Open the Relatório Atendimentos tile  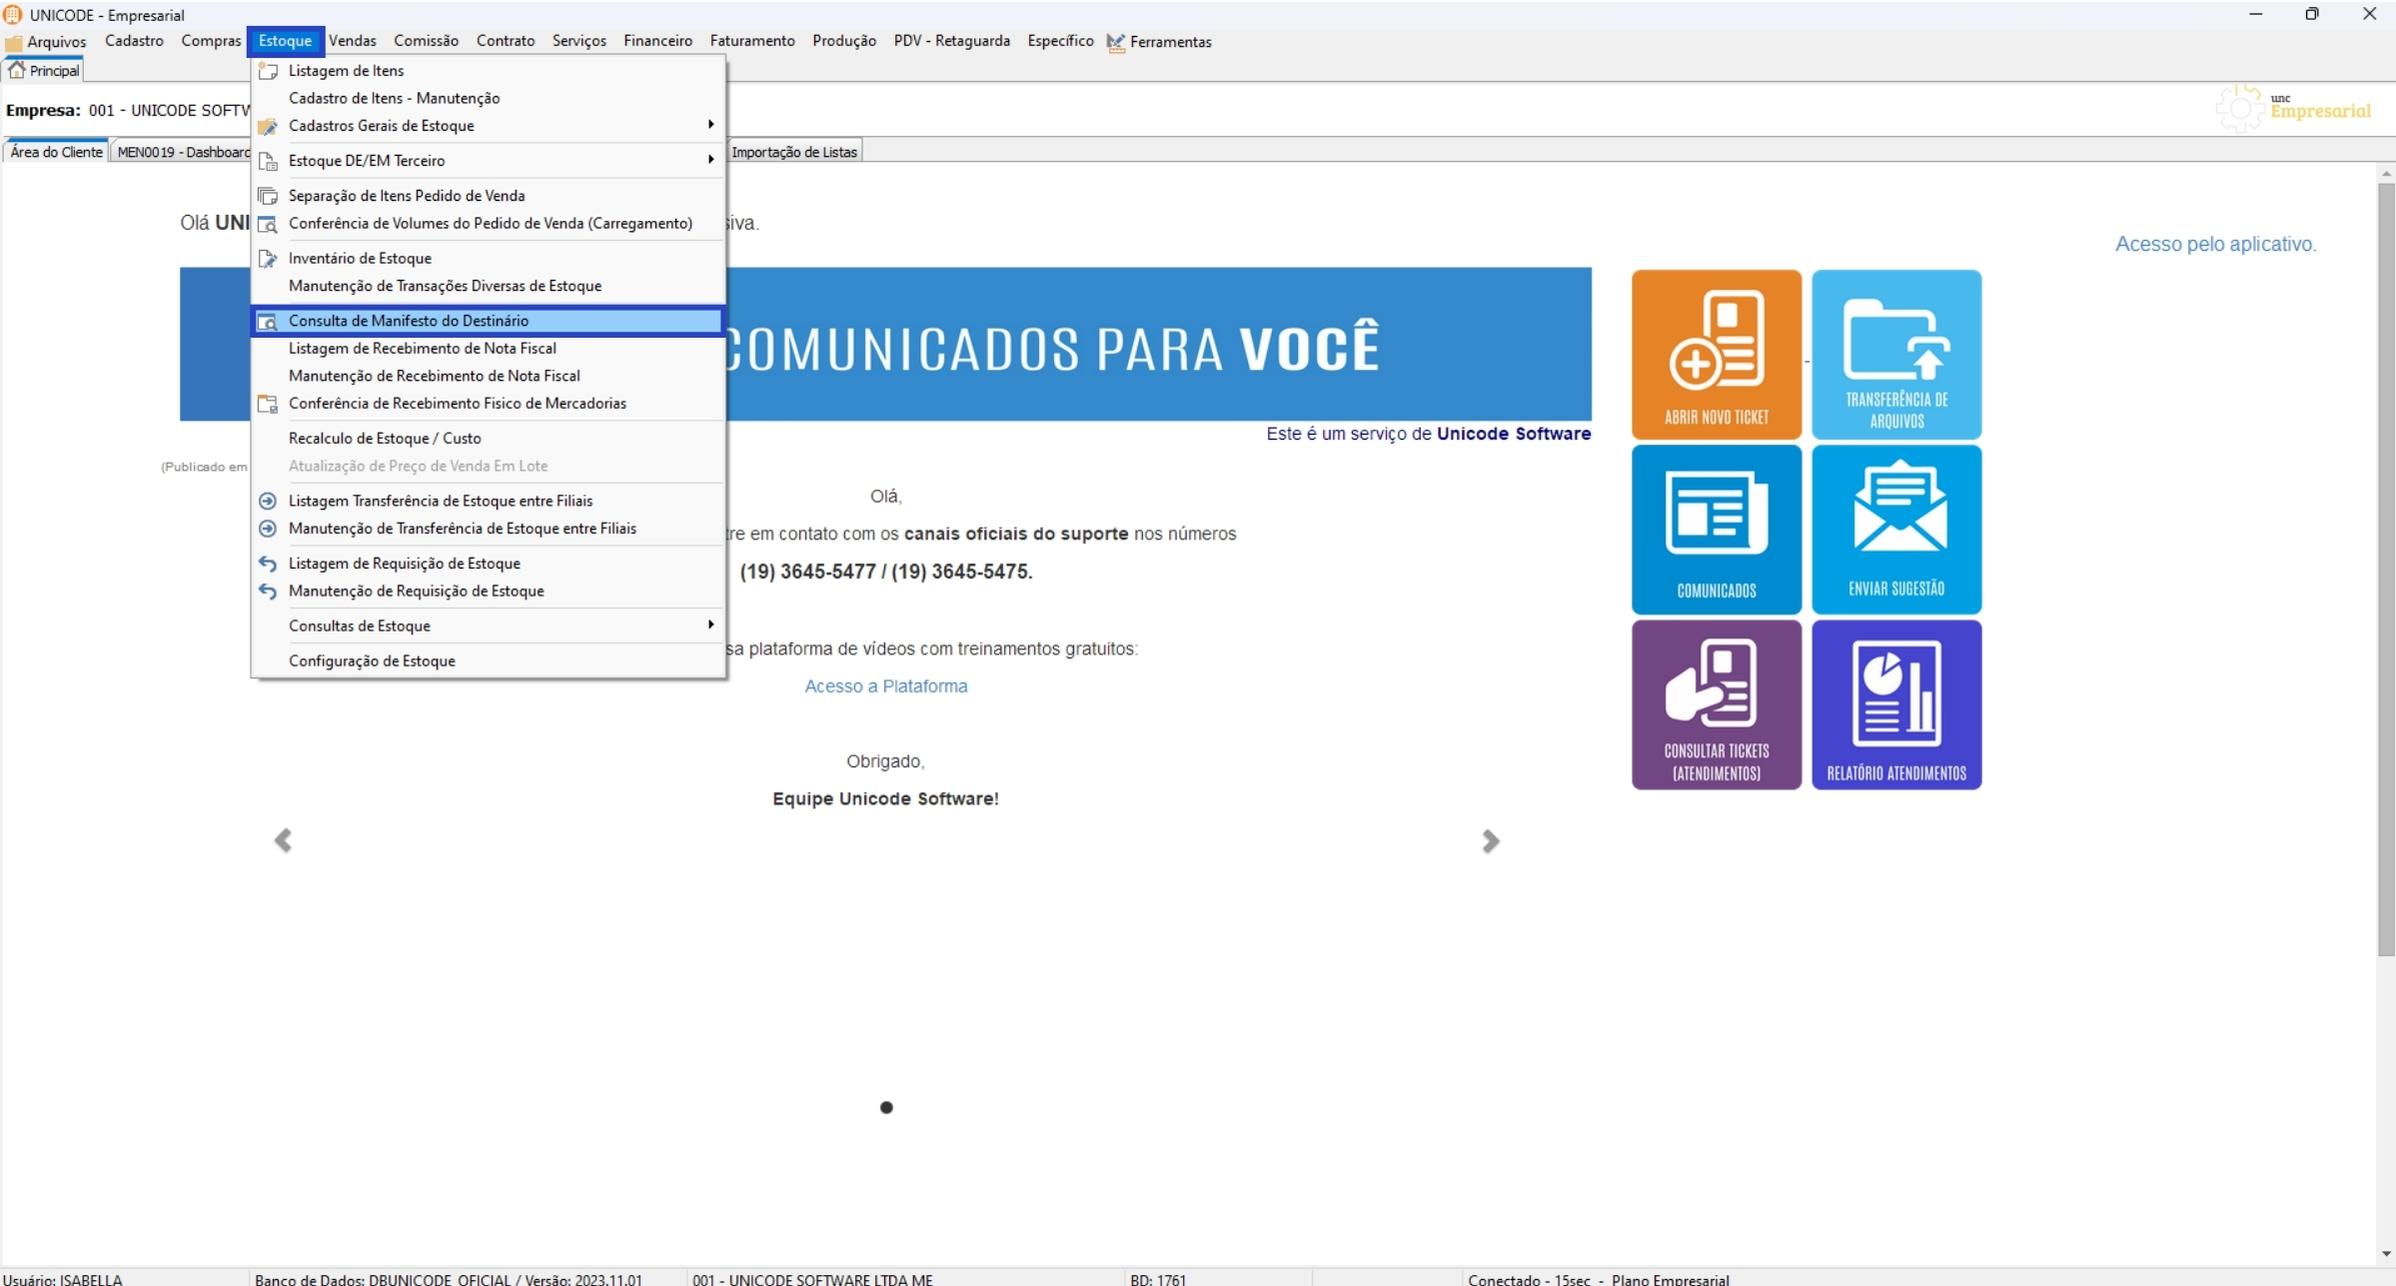pos(1896,704)
